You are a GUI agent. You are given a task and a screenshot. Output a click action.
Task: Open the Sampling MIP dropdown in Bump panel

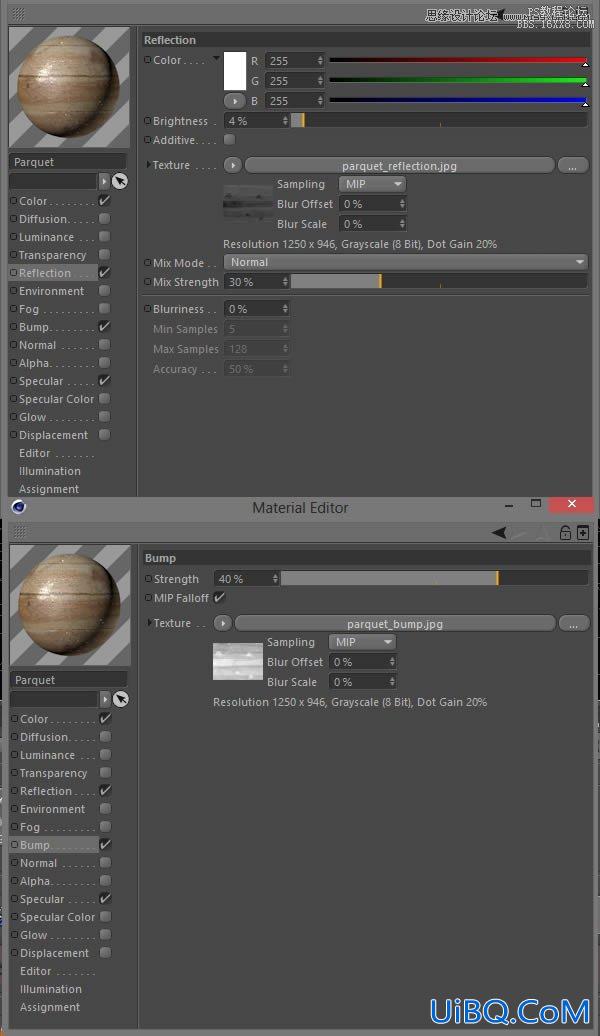coord(363,642)
